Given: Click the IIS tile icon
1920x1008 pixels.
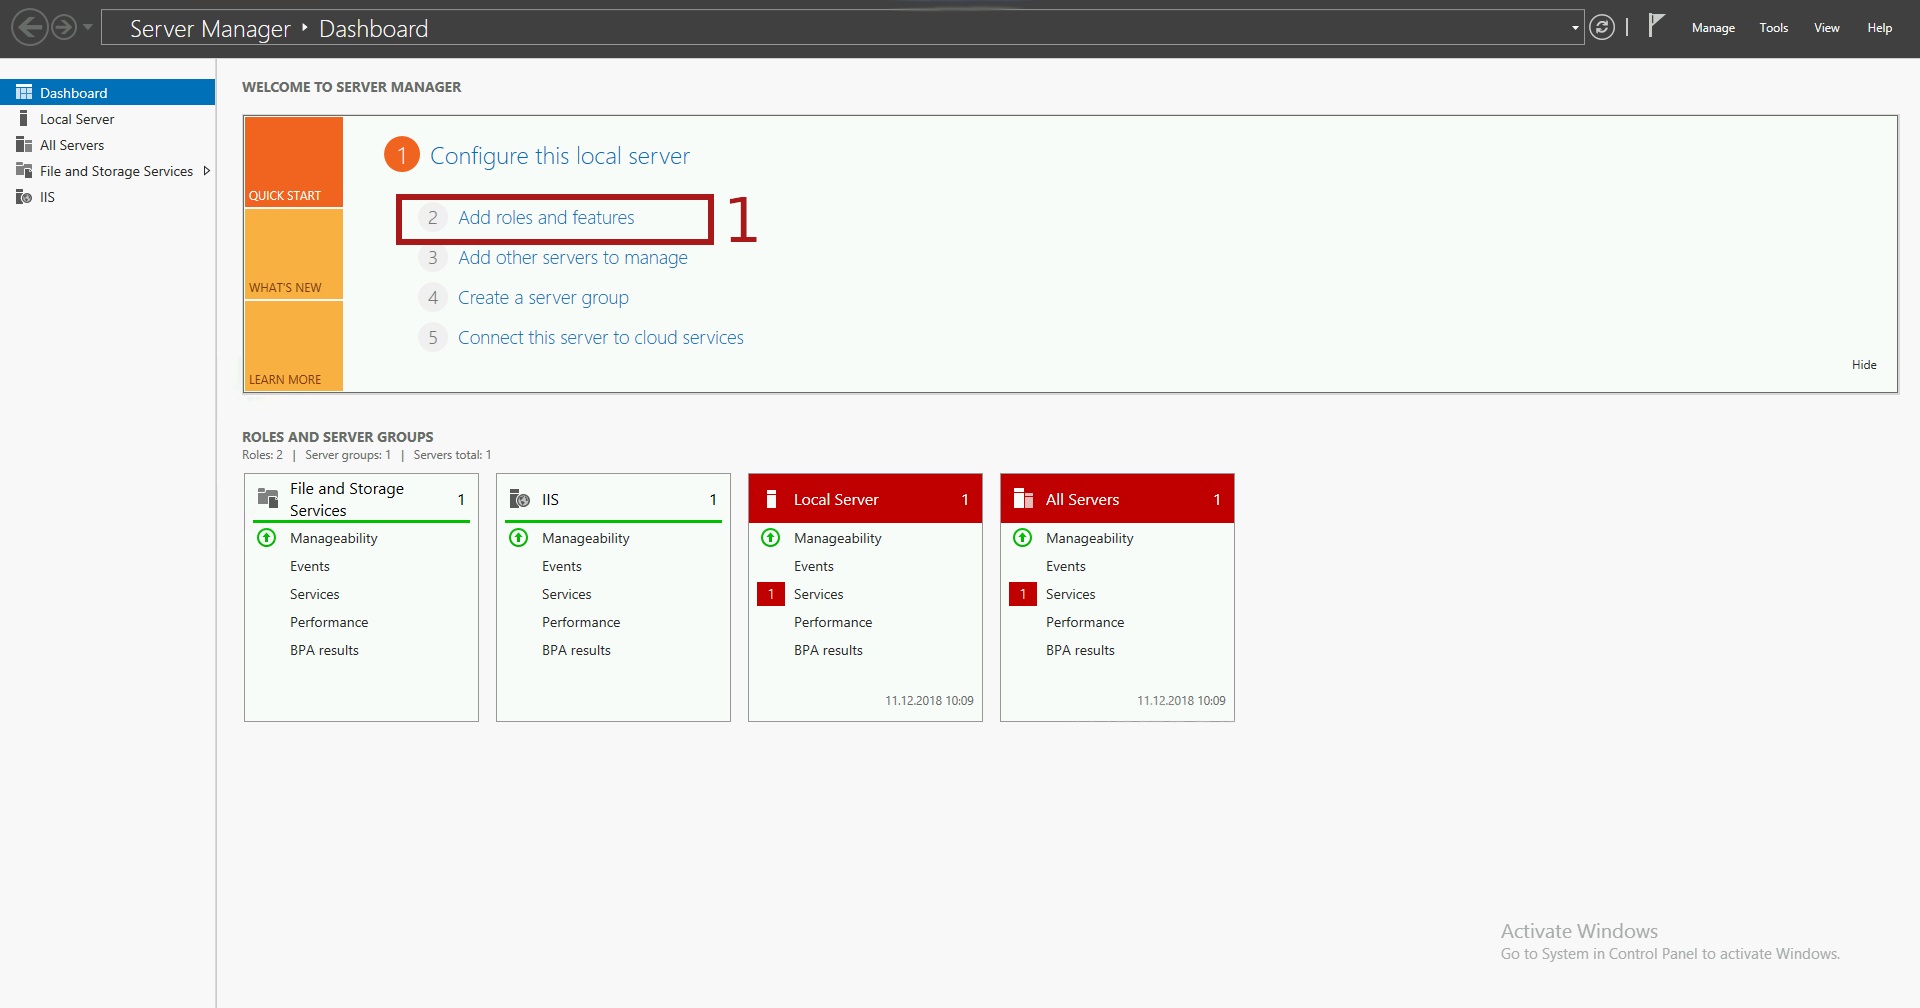Looking at the screenshot, I should 520,498.
